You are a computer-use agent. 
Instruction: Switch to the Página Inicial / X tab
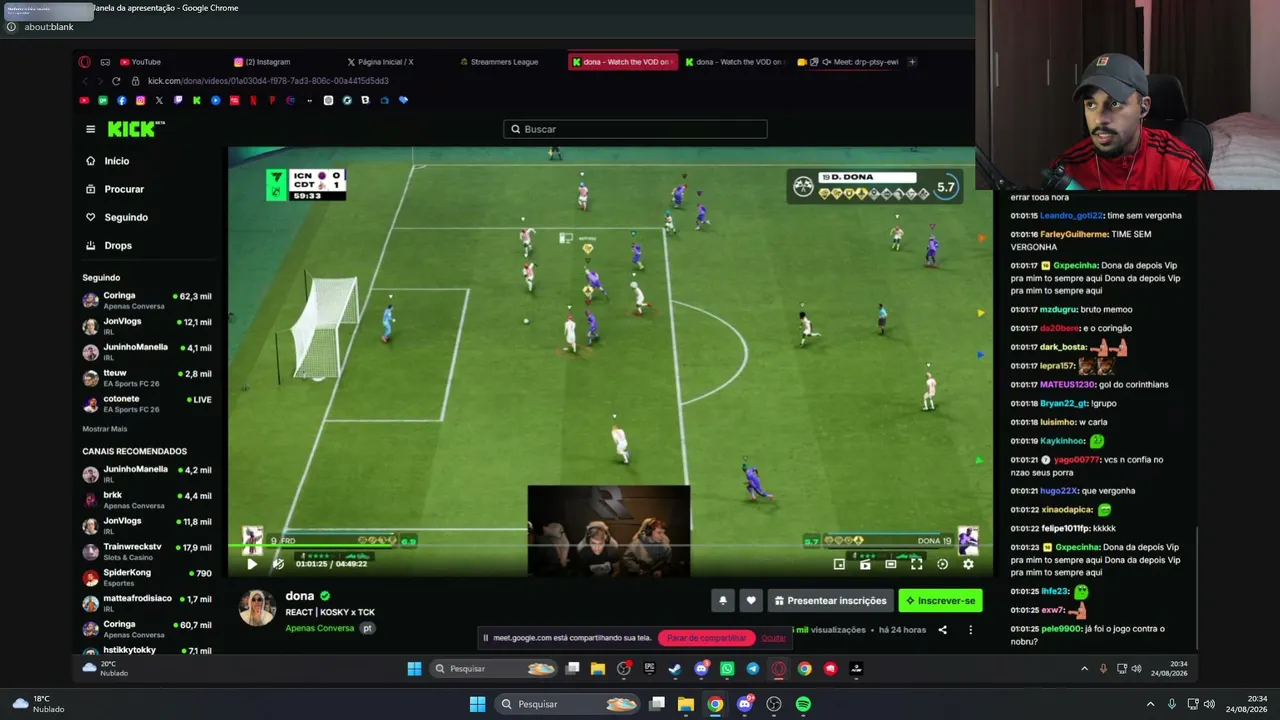point(380,62)
